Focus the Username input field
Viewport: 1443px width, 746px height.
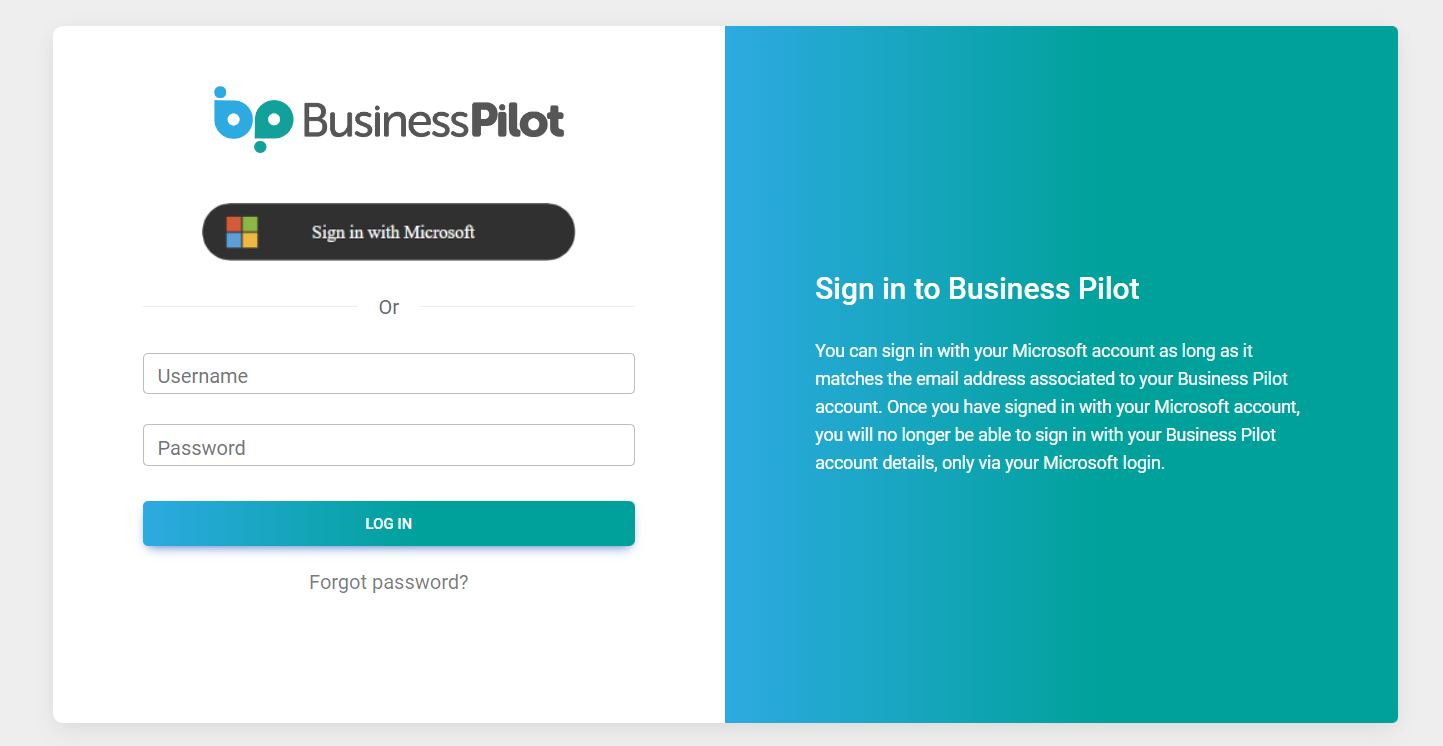(x=389, y=373)
